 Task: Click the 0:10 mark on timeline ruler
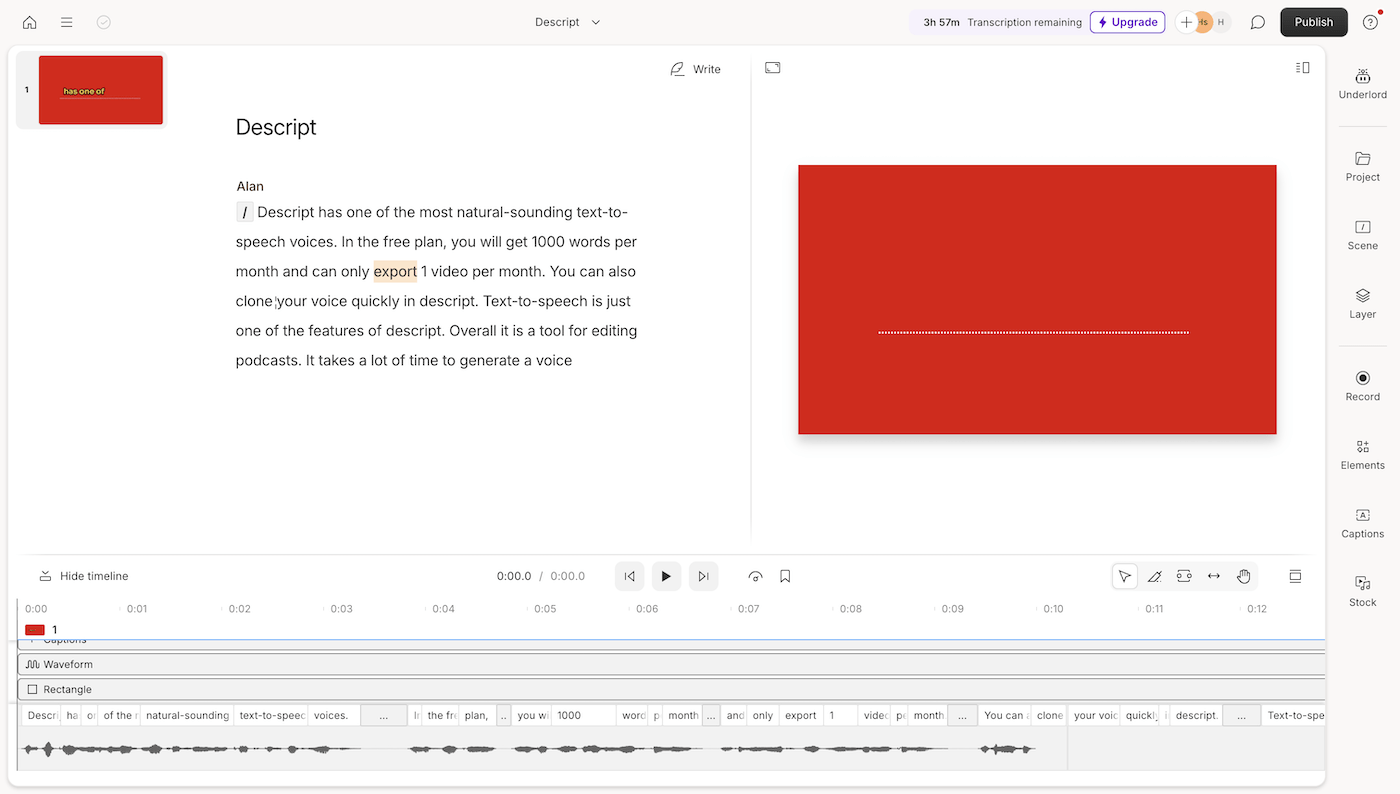(x=1053, y=608)
